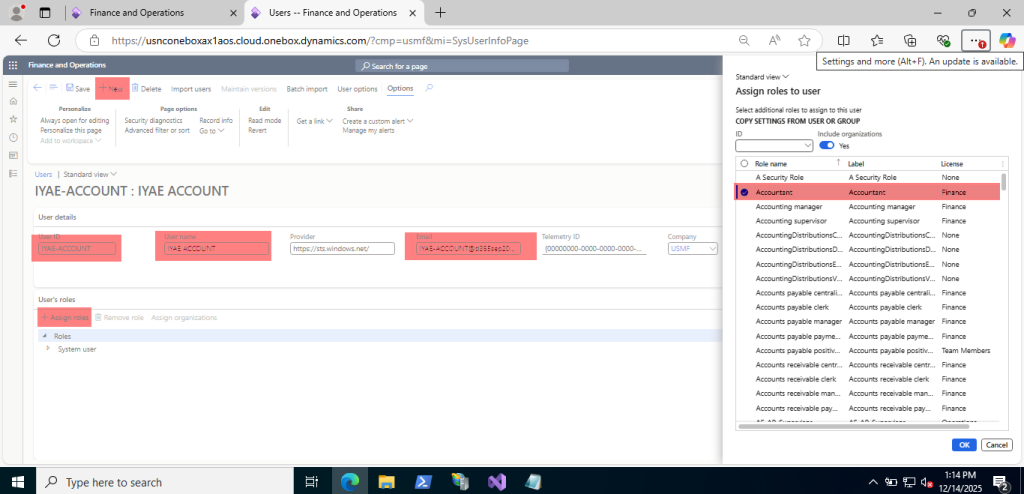Open Workspaces icon in left sidebar

tap(13, 155)
